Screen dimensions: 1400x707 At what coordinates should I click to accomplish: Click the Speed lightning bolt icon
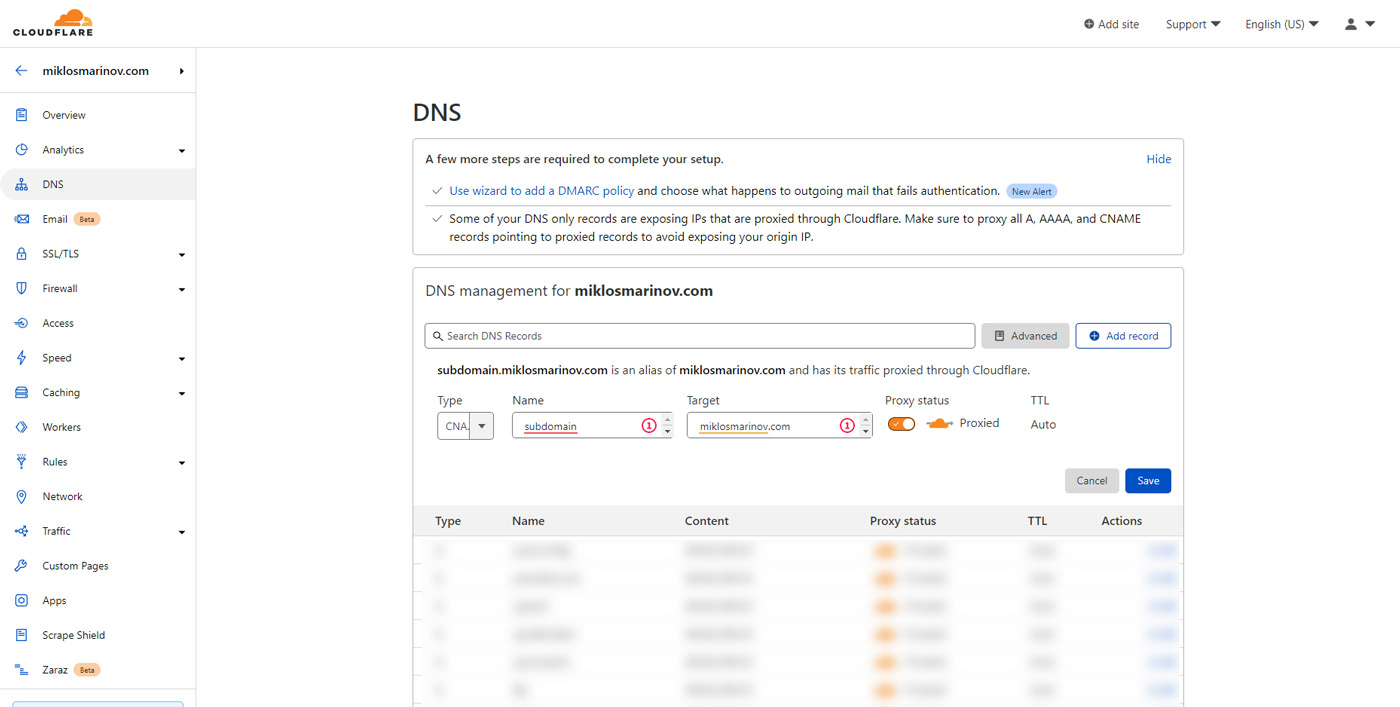pyautogui.click(x=21, y=358)
